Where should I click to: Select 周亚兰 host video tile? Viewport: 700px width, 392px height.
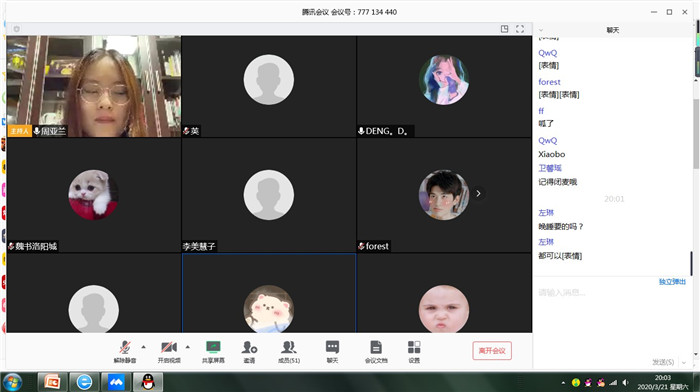click(x=94, y=87)
